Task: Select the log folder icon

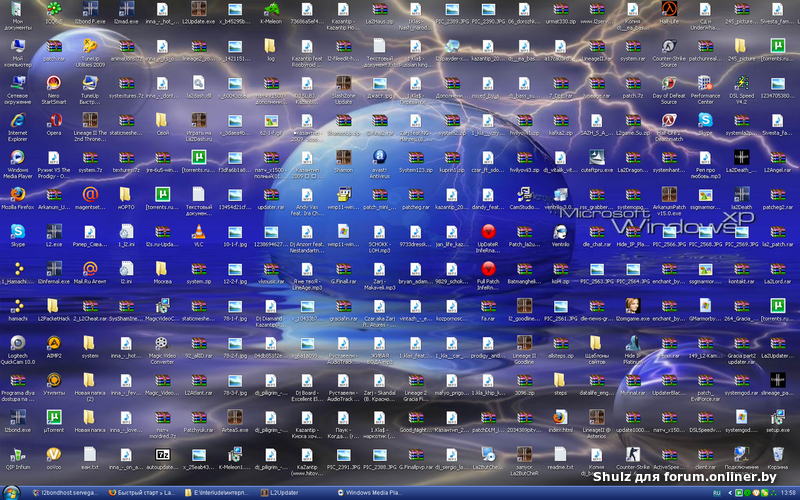Action: pyautogui.click(x=271, y=46)
